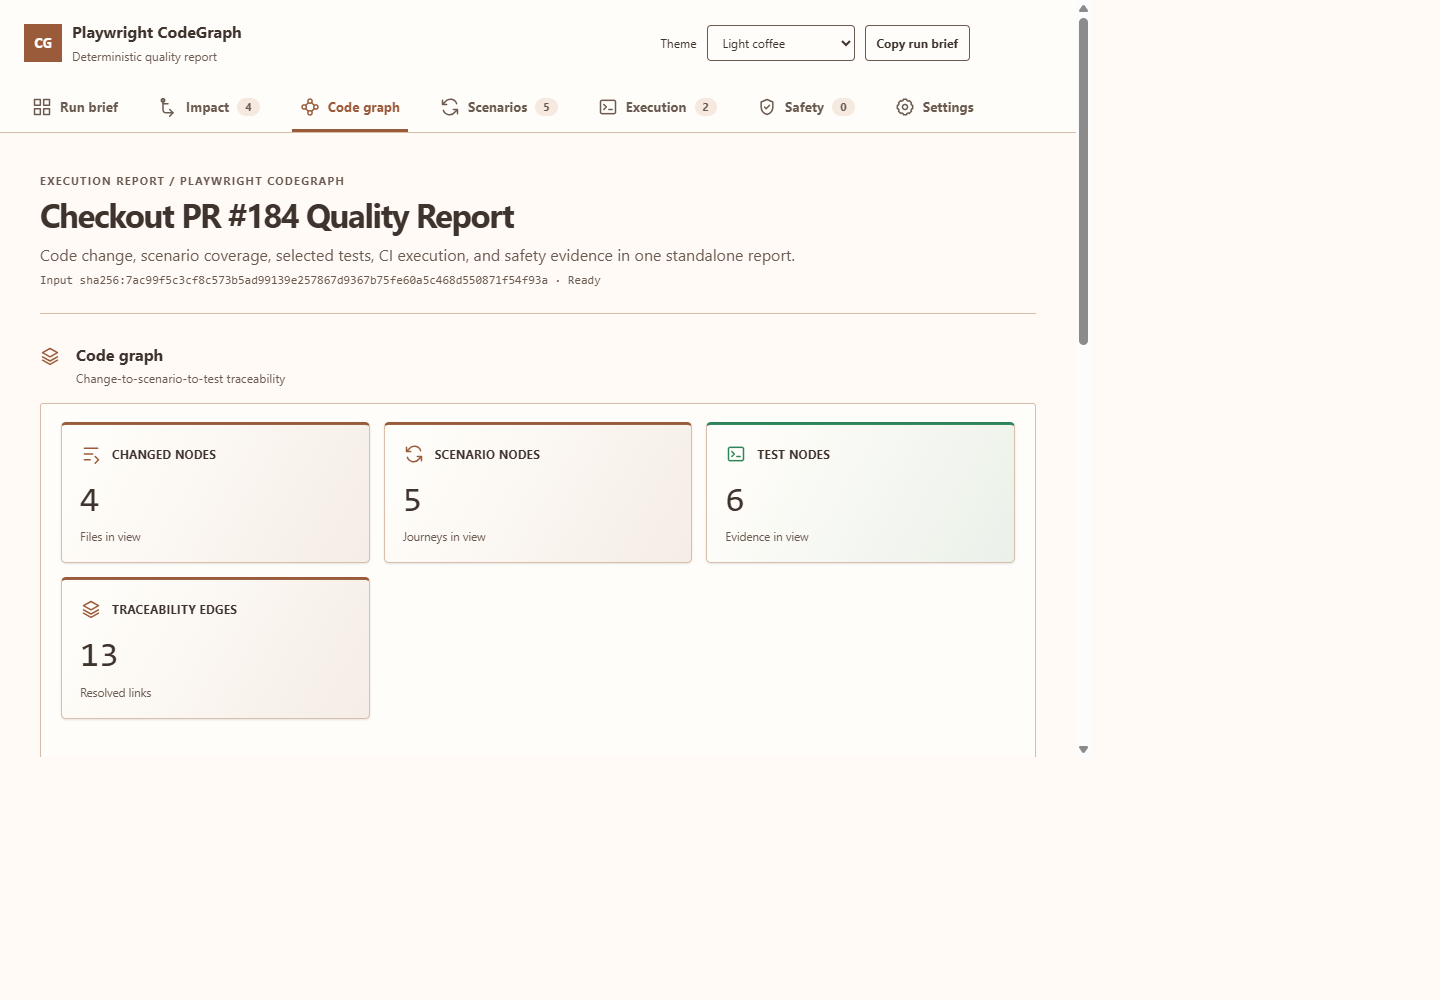Click the Copy run brief button

tap(917, 43)
